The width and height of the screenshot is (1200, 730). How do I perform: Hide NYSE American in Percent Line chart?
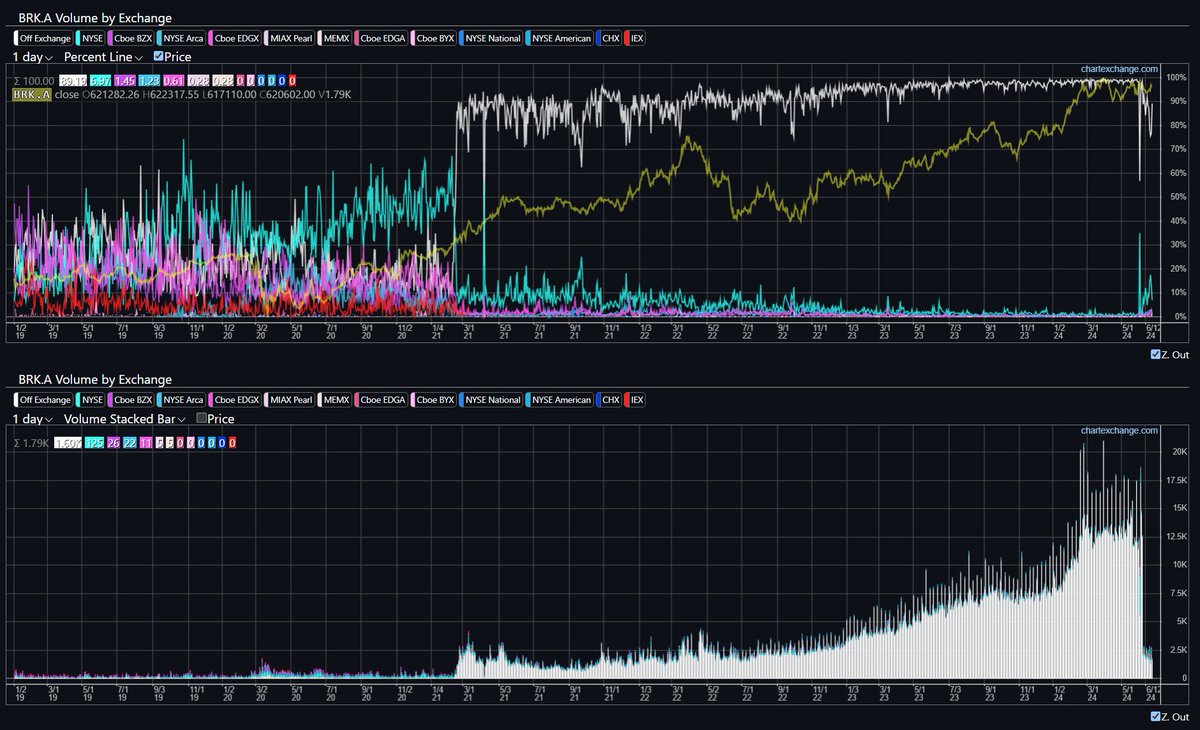point(560,38)
